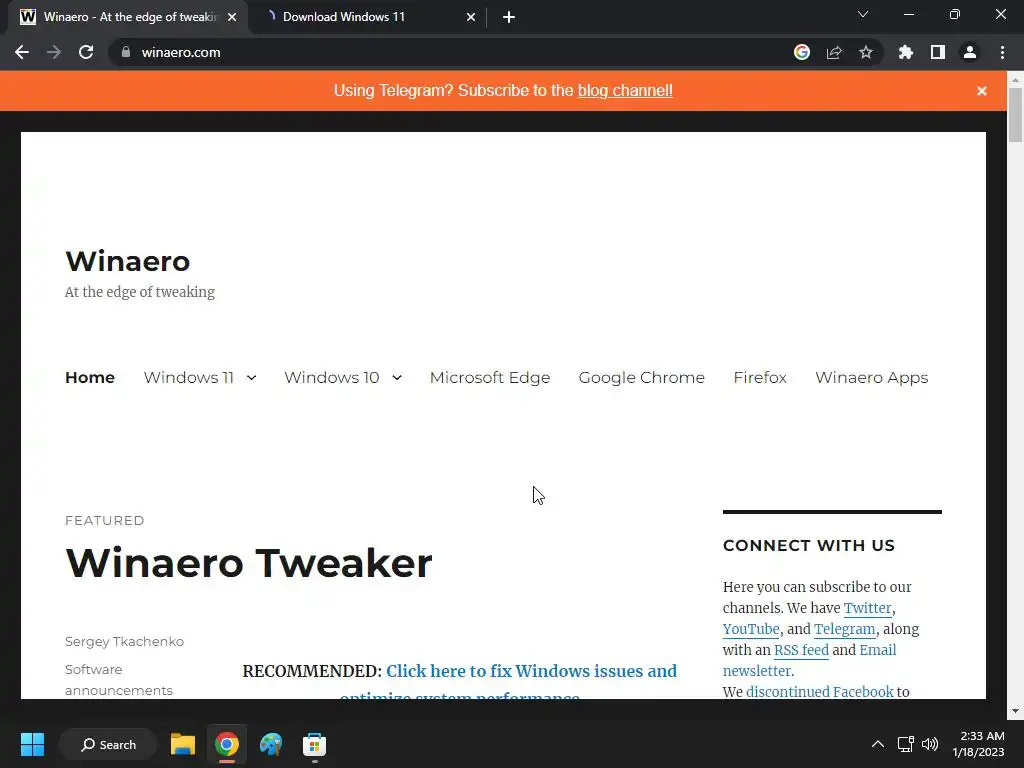This screenshot has width=1024, height=768.
Task: Open the Twitter link in sidebar
Action: [x=867, y=608]
